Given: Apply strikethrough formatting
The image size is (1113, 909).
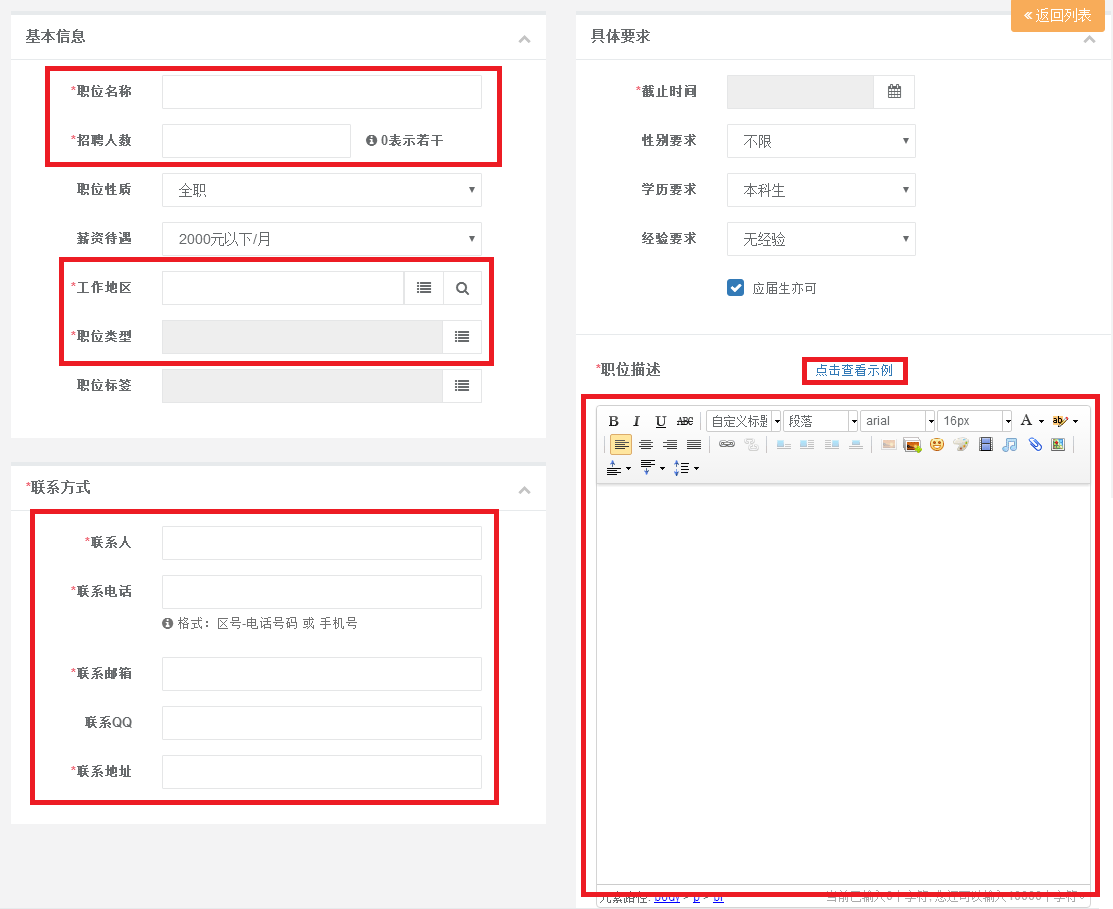Looking at the screenshot, I should [685, 421].
